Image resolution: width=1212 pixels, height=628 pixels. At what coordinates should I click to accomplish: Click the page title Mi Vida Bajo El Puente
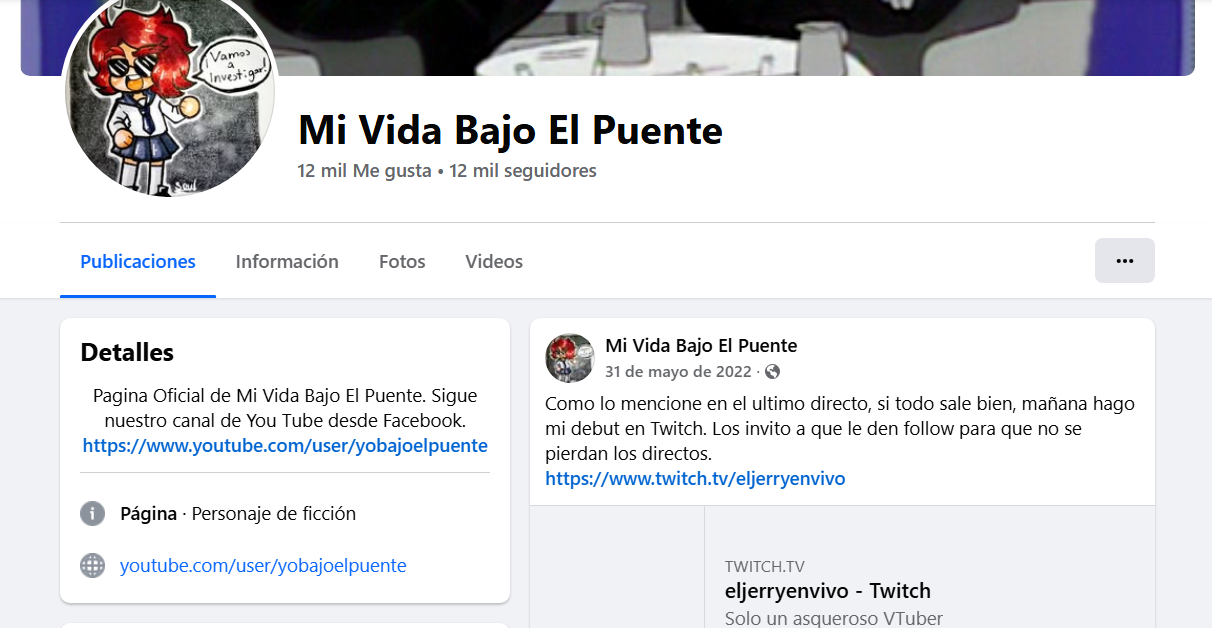tap(510, 130)
